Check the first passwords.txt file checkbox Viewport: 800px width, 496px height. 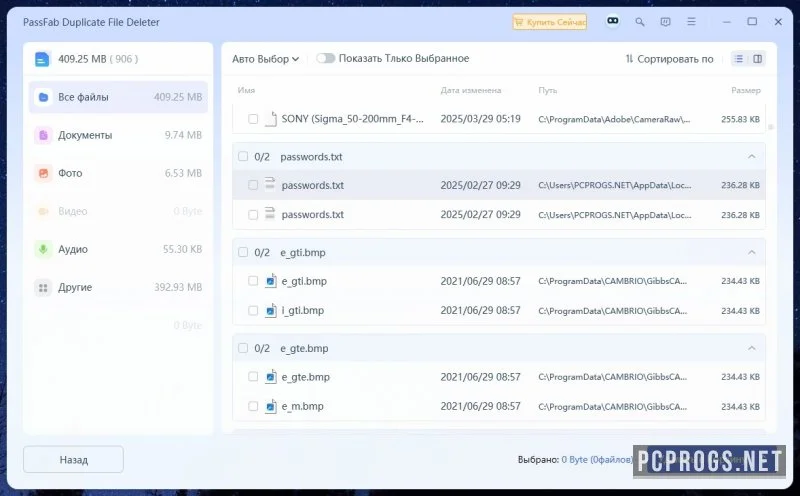pyautogui.click(x=253, y=185)
